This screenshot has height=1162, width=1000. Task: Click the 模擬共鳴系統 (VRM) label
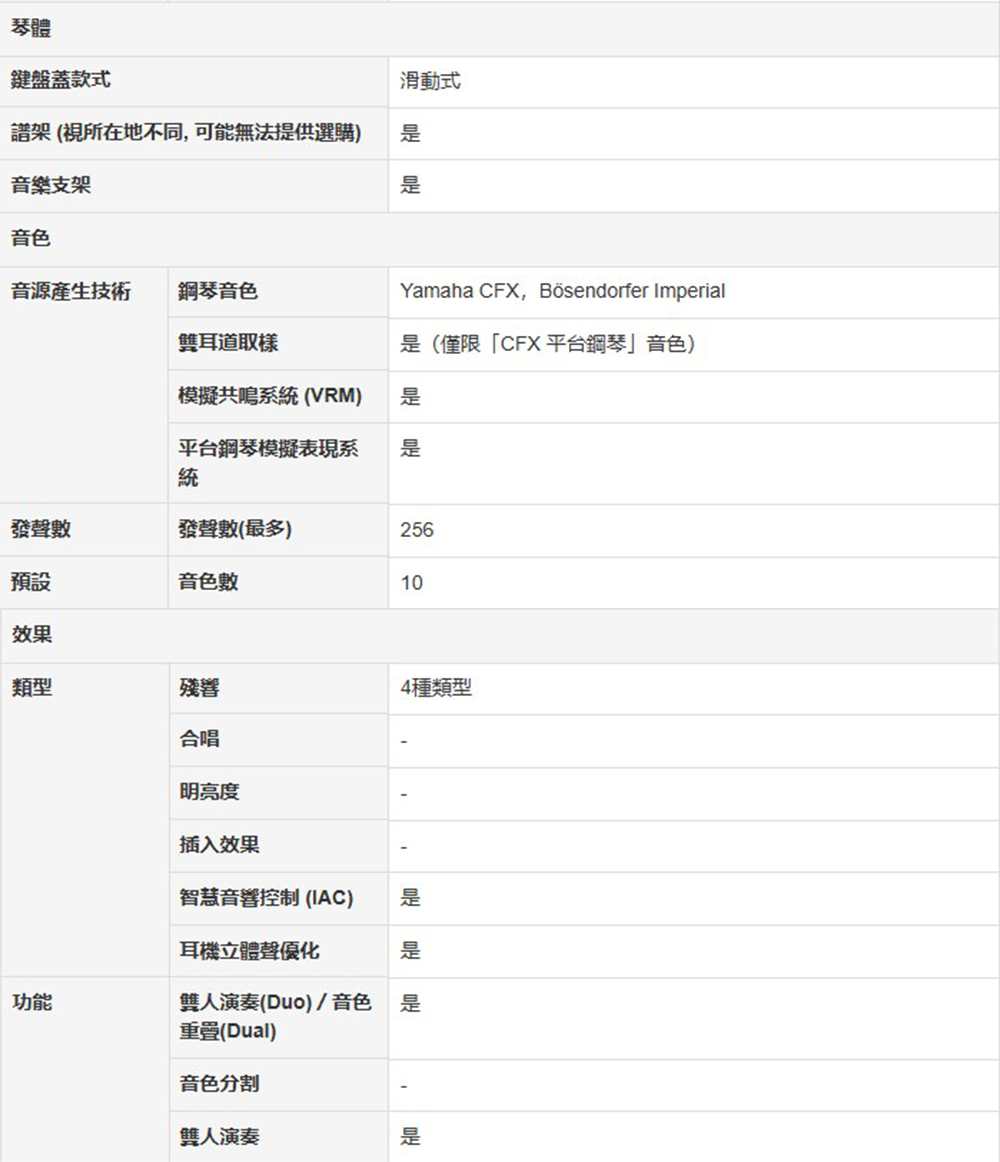[x=270, y=396]
